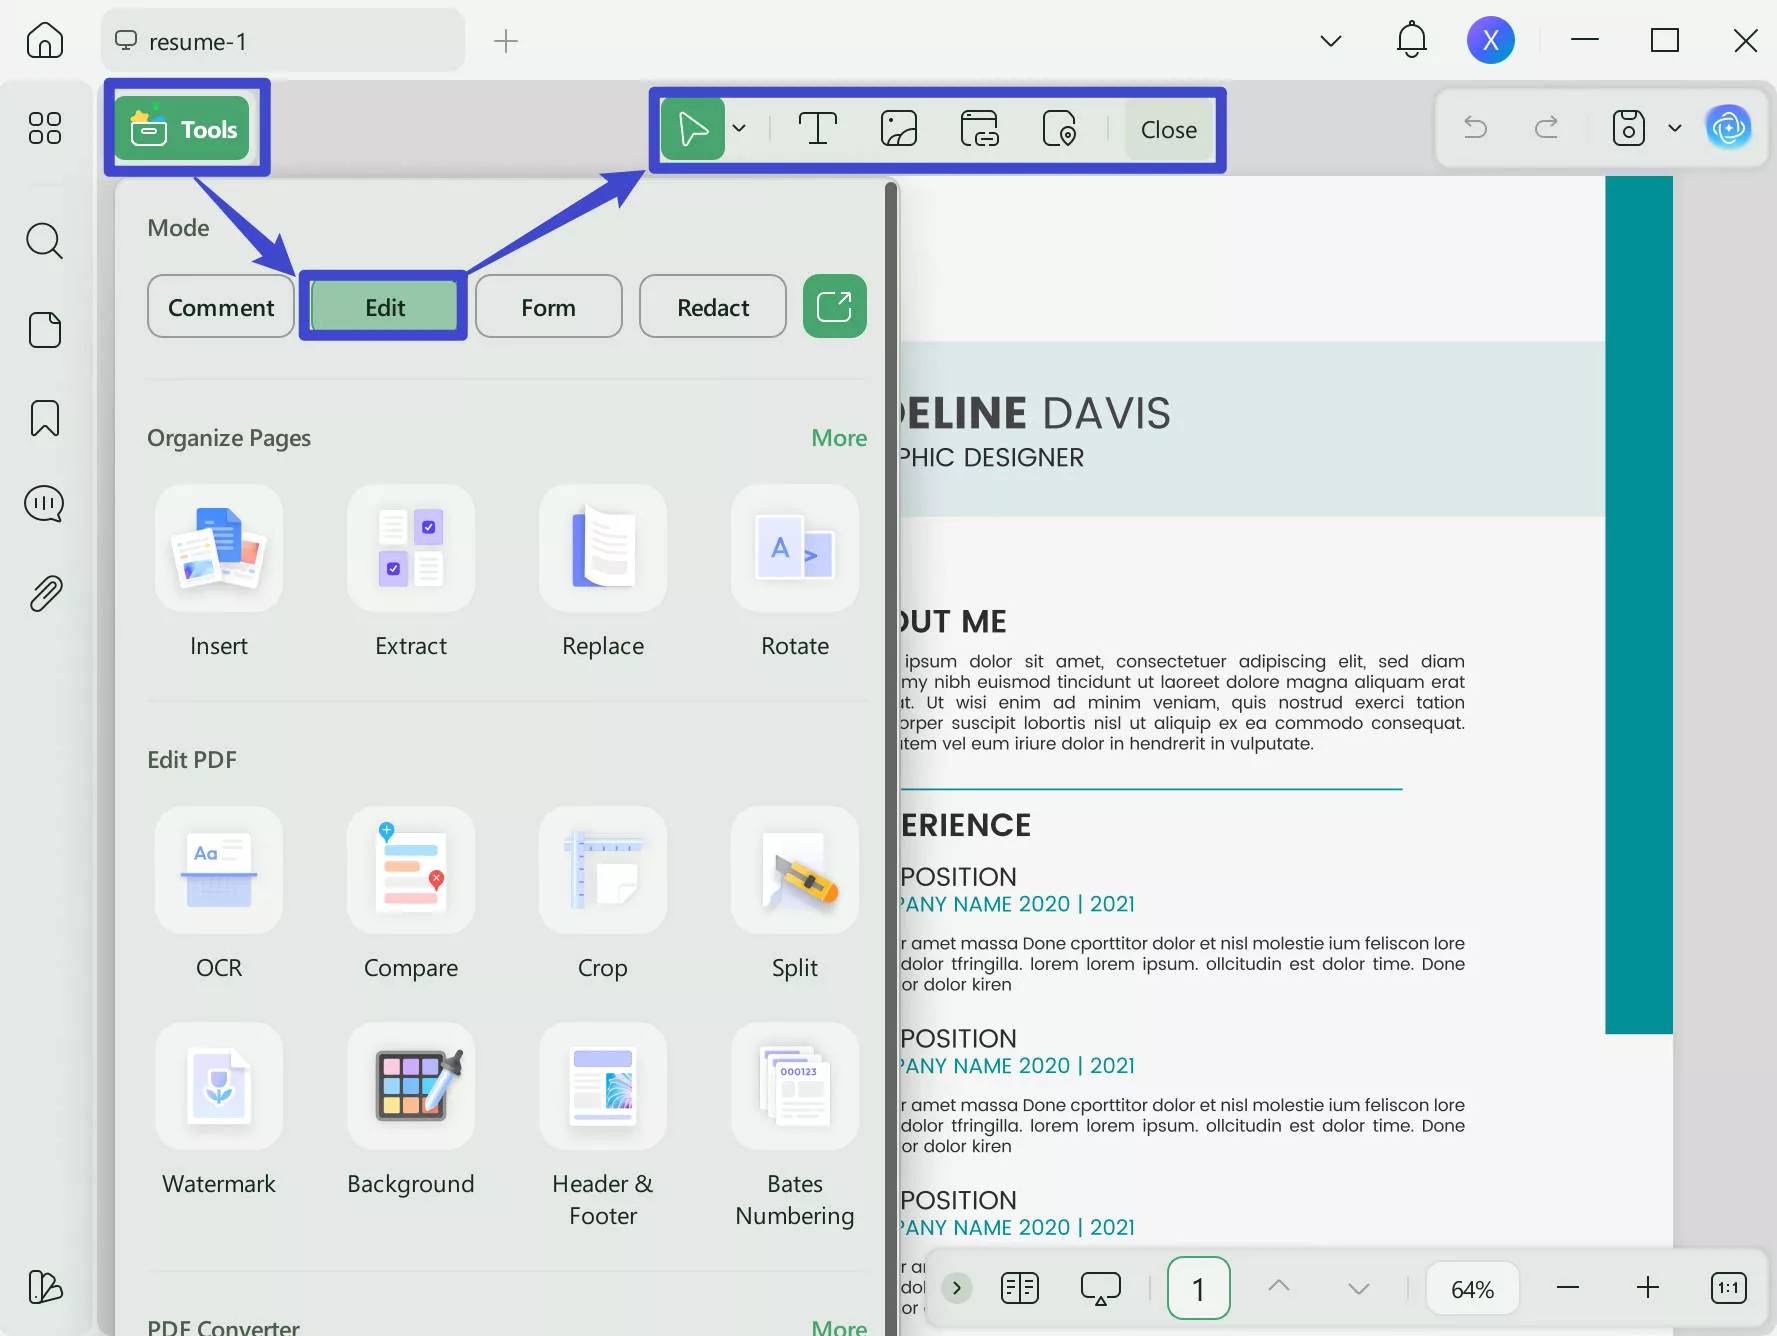Select the Text edit tool in toolbar

pyautogui.click(x=817, y=129)
